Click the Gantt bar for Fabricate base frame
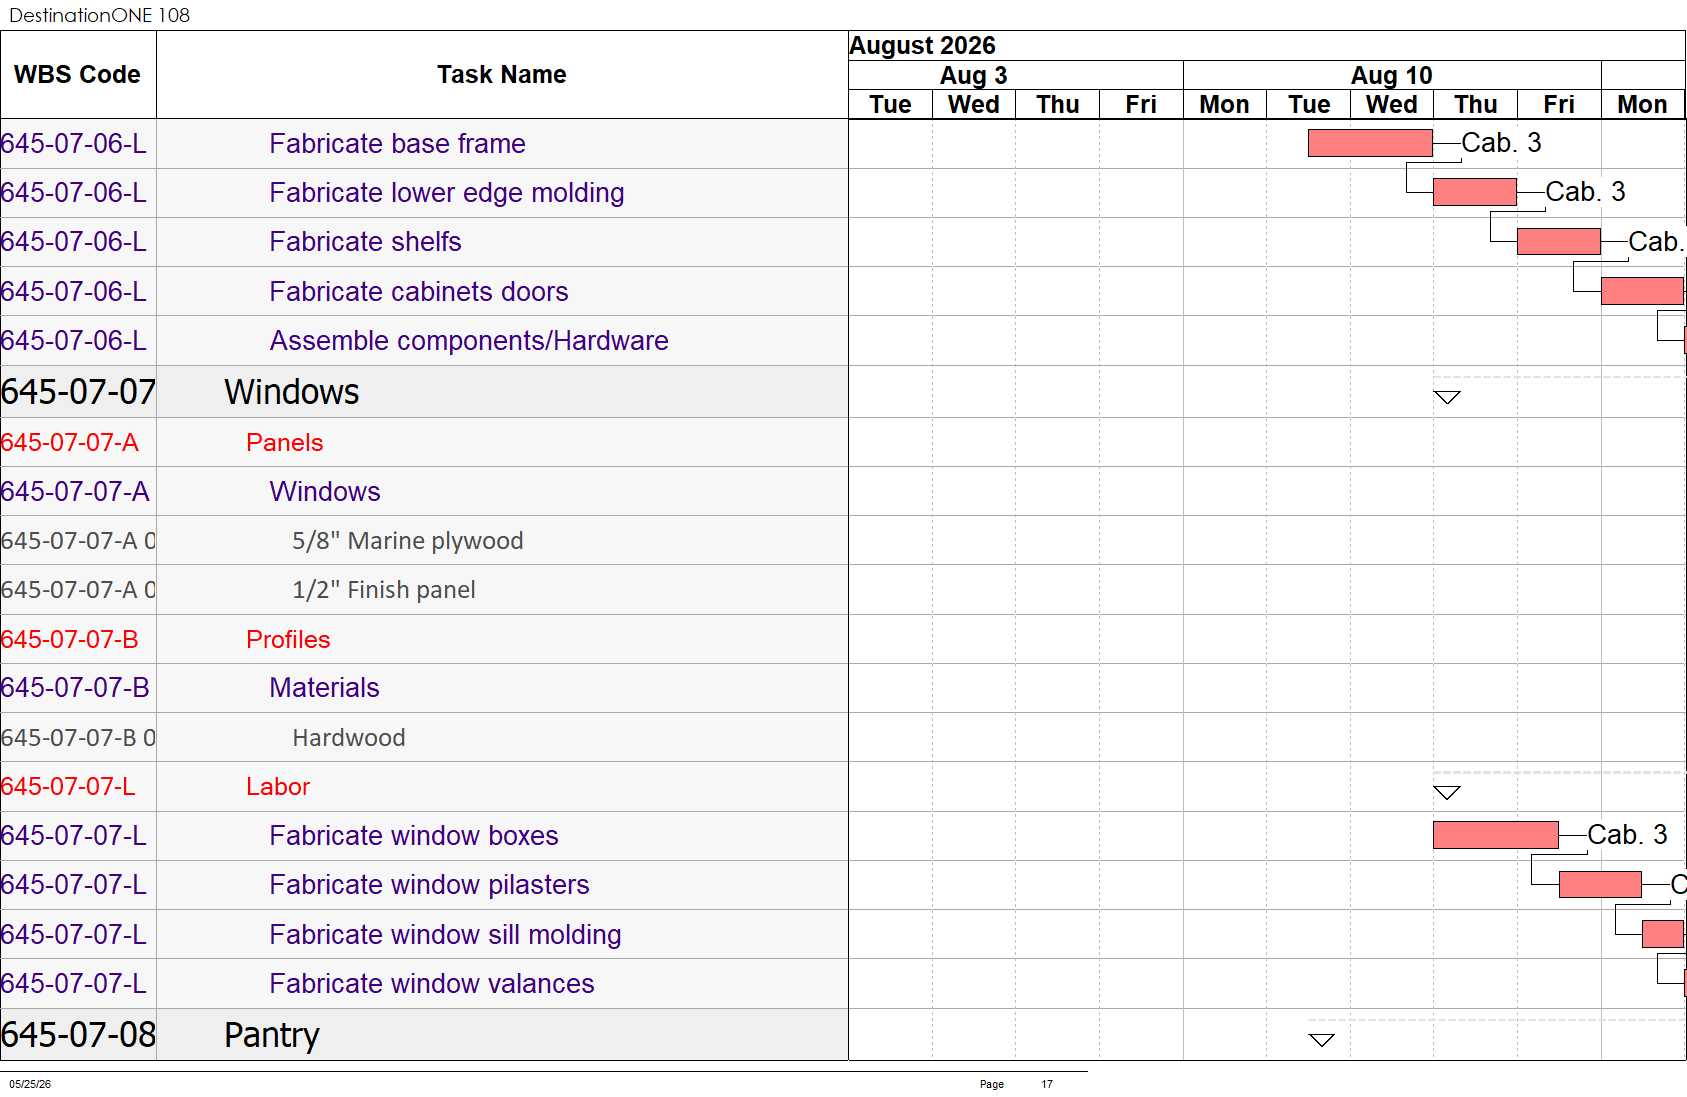The image size is (1687, 1097). [x=1370, y=143]
